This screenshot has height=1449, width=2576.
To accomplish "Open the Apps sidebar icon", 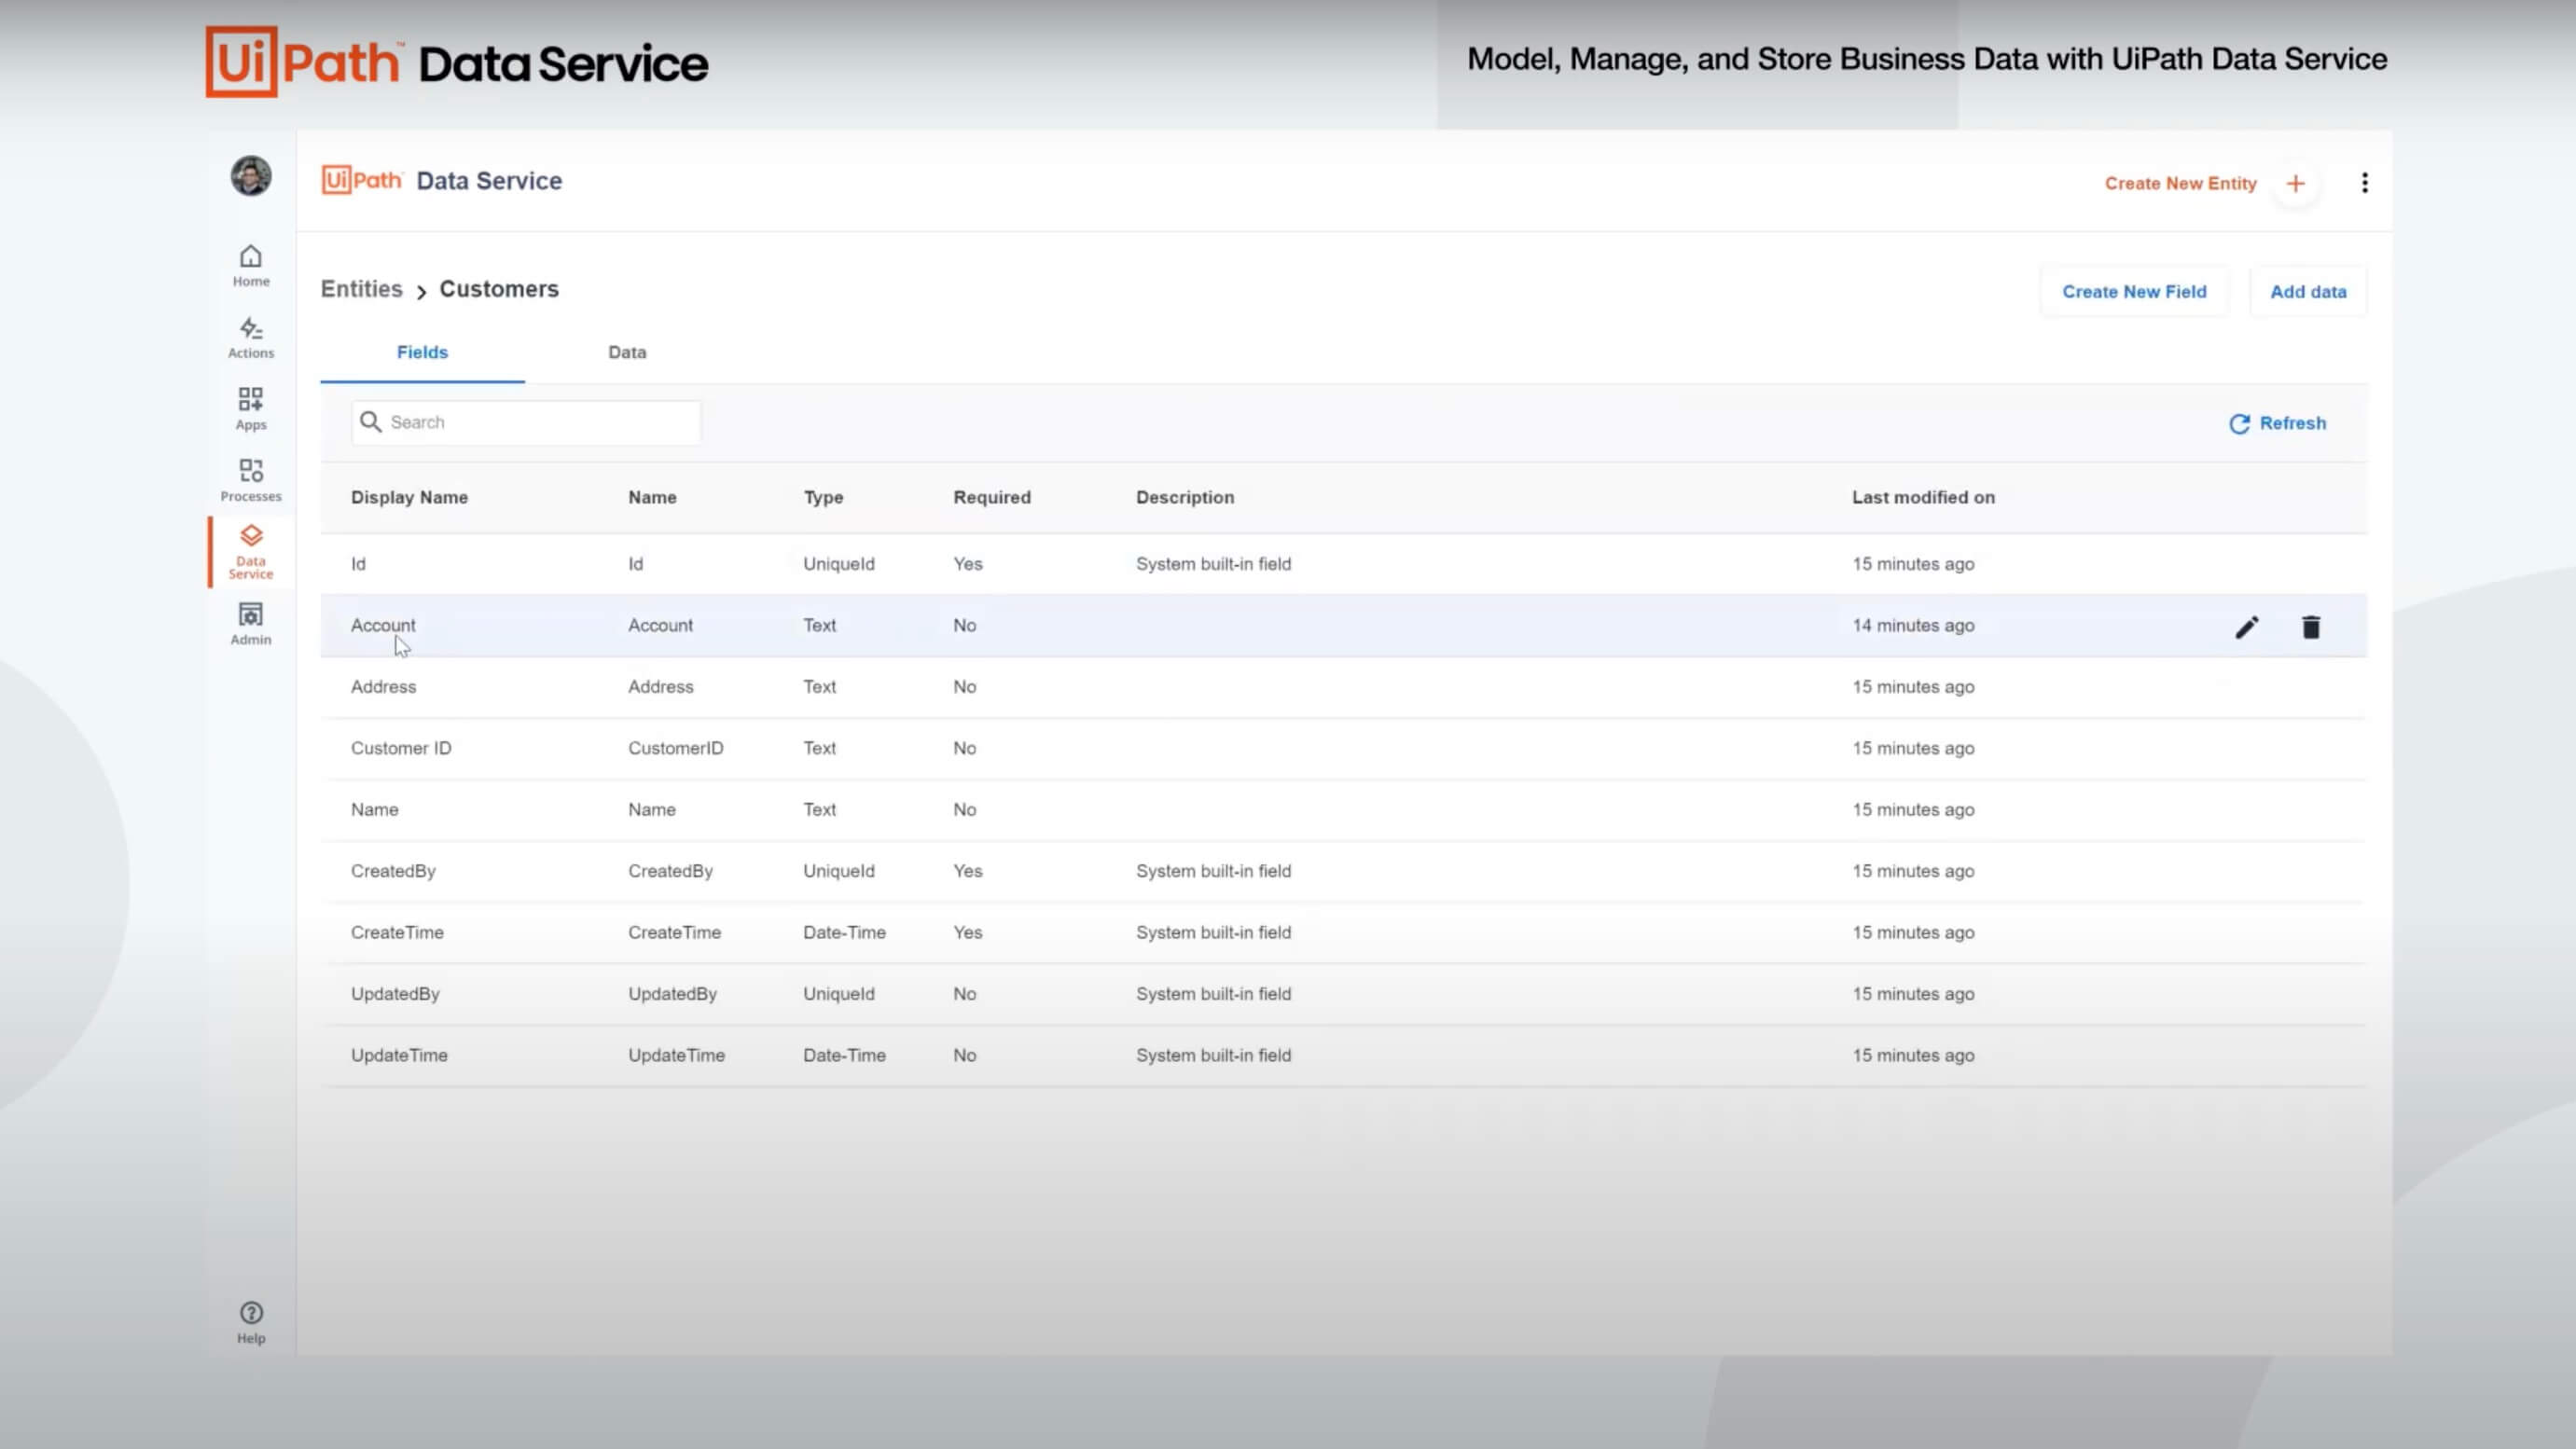I will point(251,409).
